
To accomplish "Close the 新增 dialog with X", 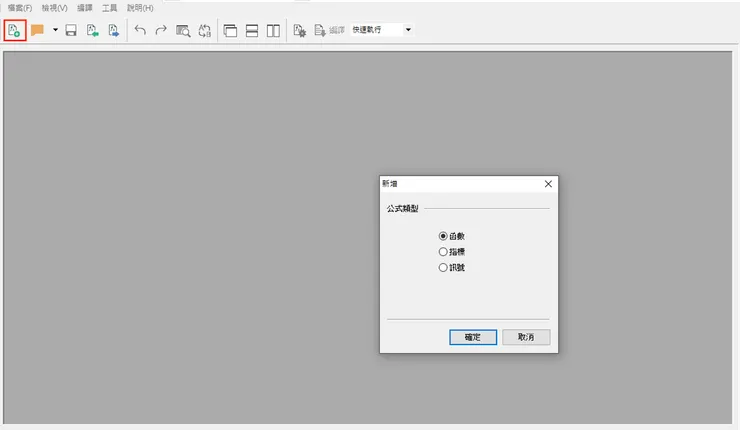I will (548, 184).
